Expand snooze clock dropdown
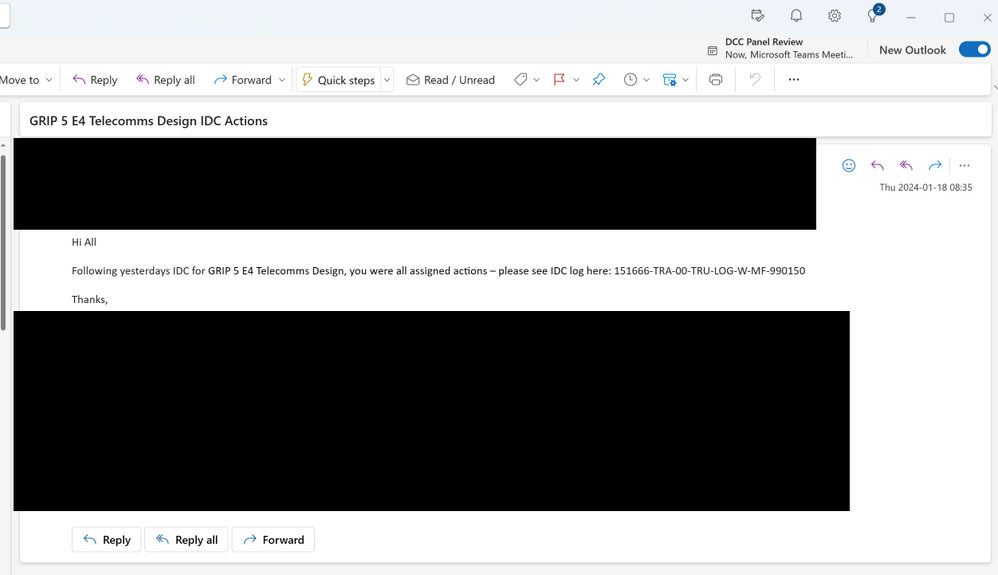The image size is (998, 575). 646,80
